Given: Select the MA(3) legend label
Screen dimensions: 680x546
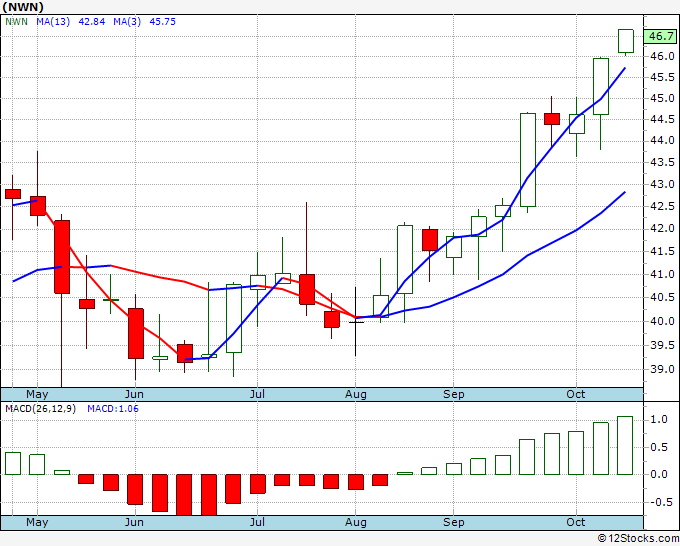Looking at the screenshot, I should (x=127, y=22).
